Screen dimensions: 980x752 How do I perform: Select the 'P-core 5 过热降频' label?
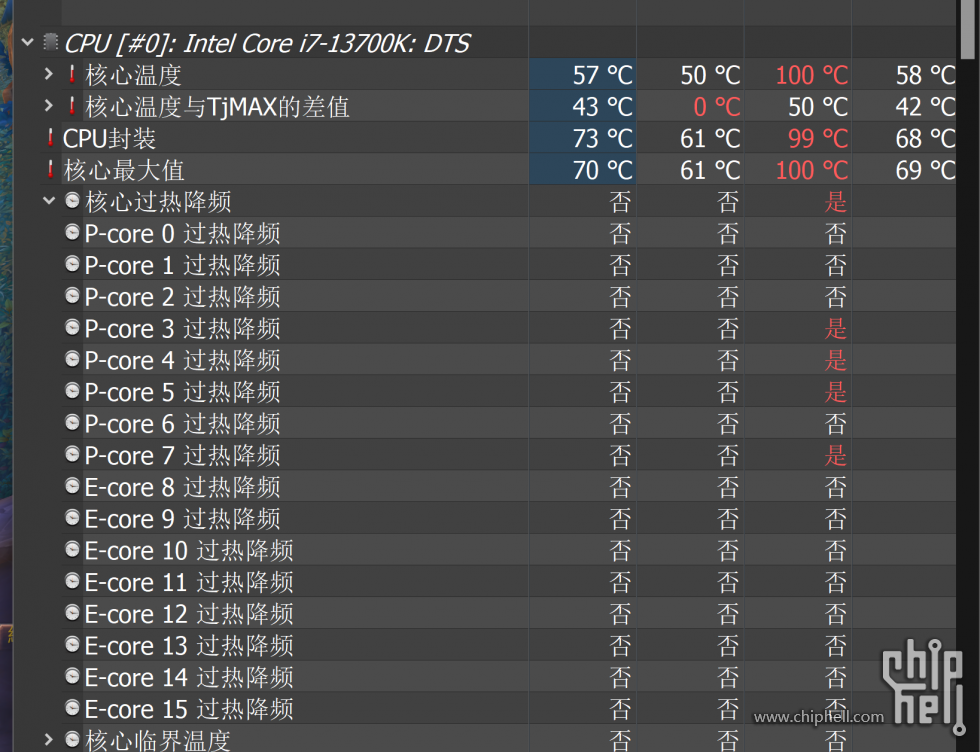tap(182, 393)
